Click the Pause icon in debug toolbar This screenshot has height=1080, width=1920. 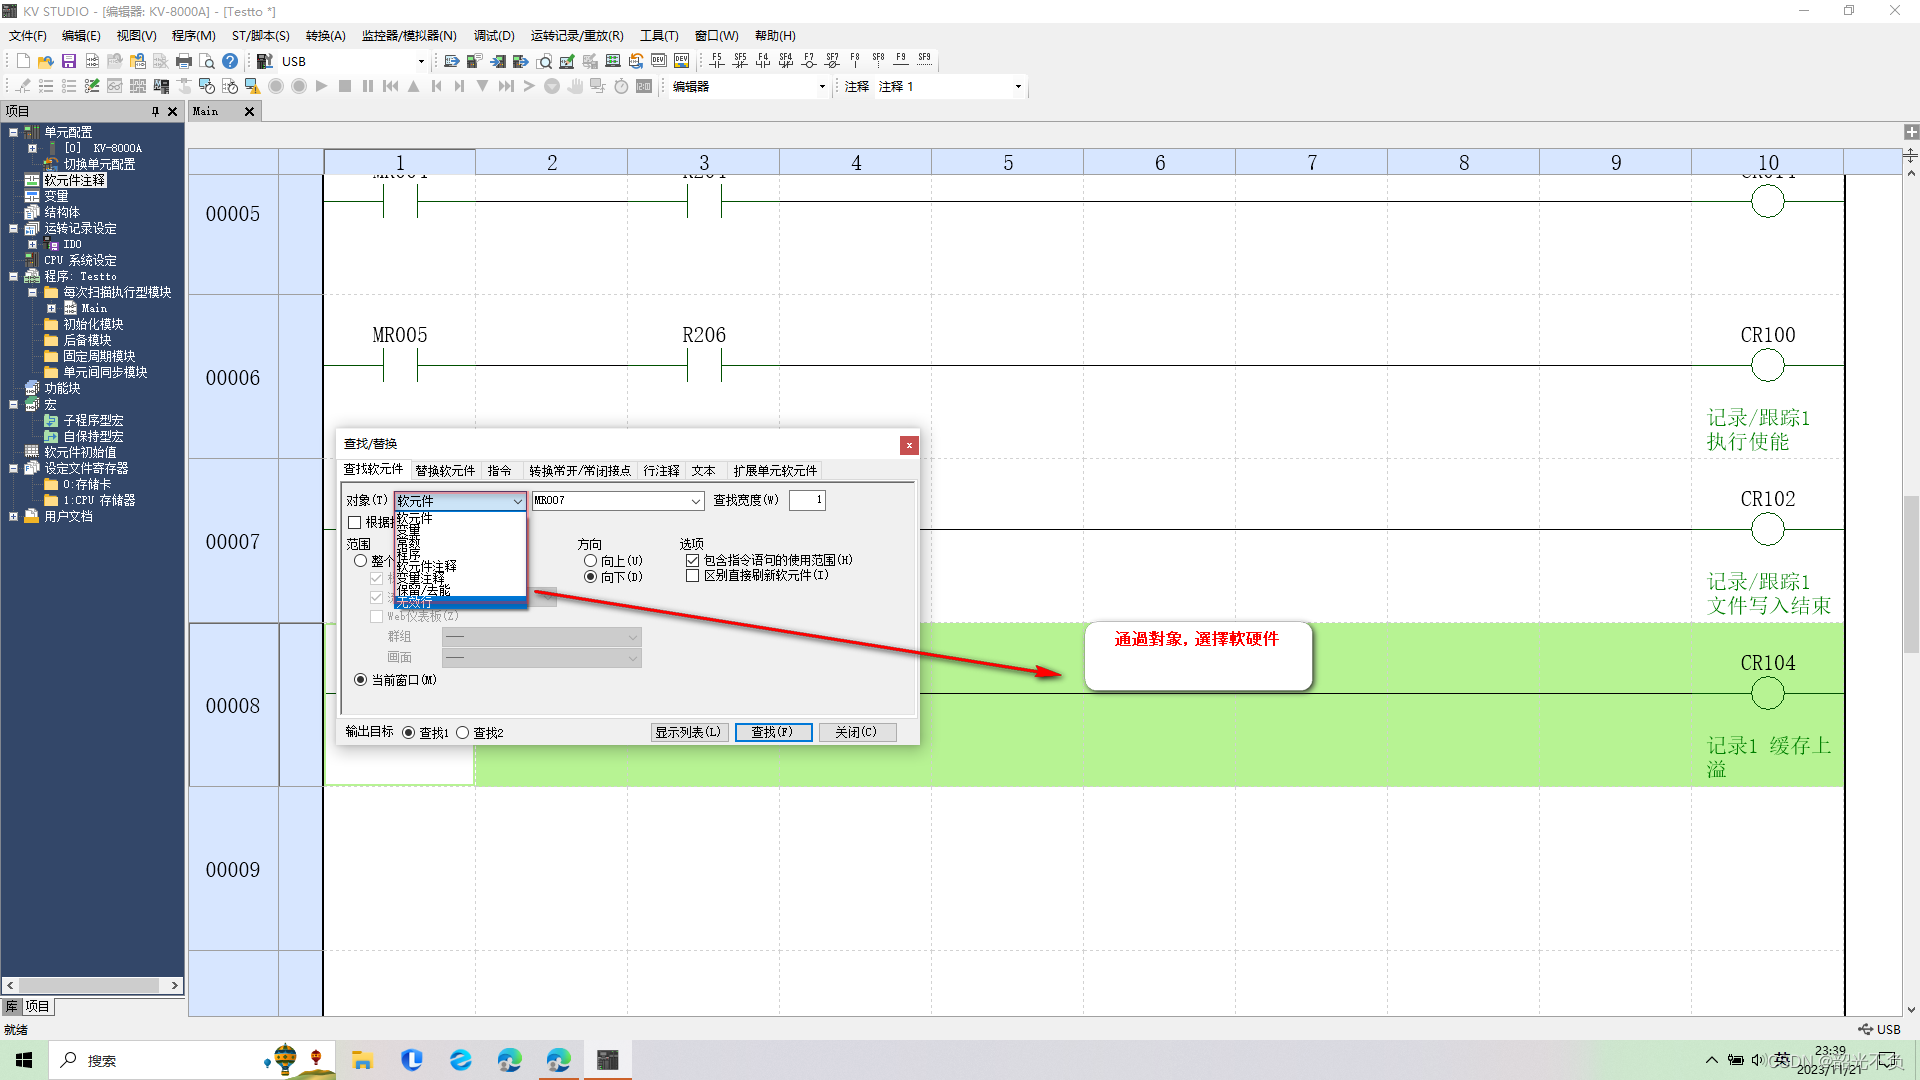point(368,86)
